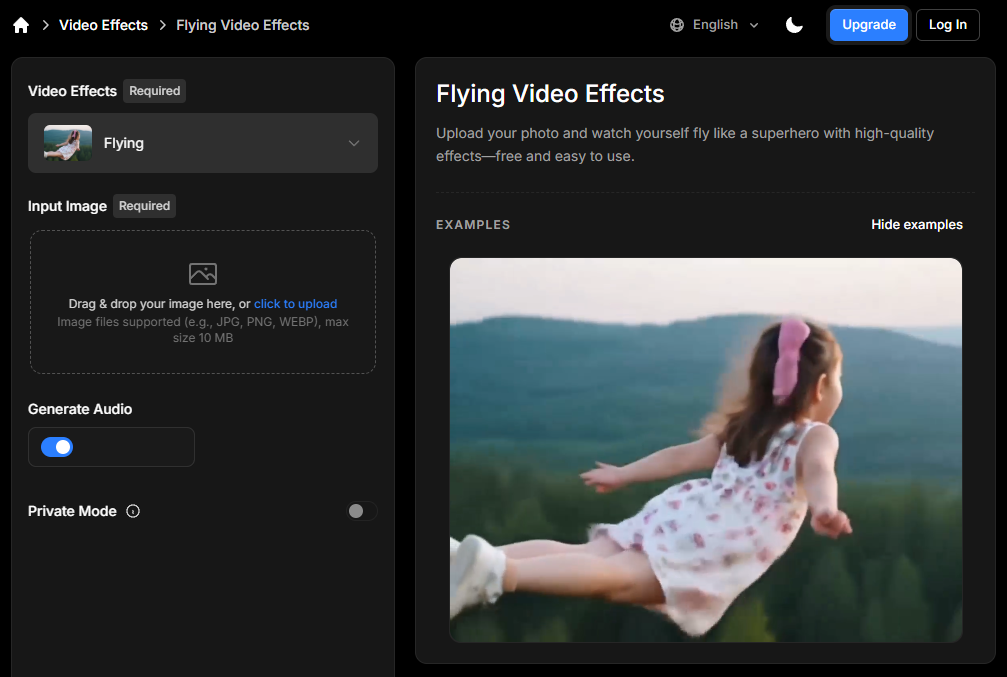This screenshot has width=1007, height=677.
Task: Click the Flying effect preview thumbnail
Action: 66,142
